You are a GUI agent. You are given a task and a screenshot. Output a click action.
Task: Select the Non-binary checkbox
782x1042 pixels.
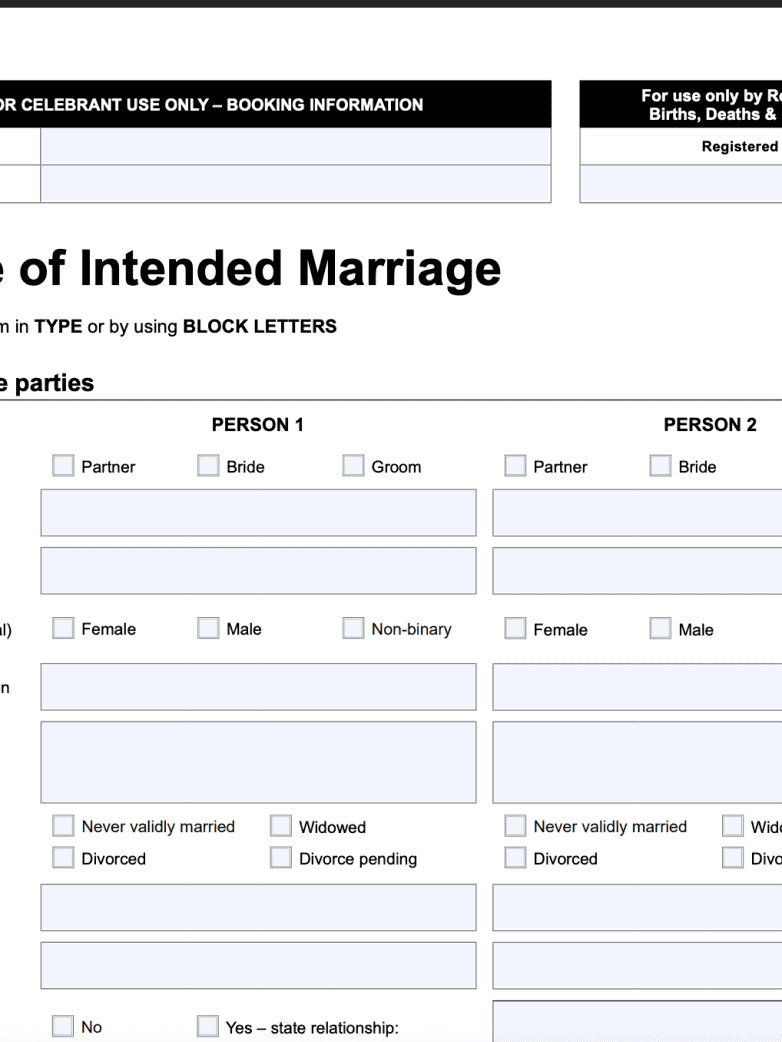353,628
